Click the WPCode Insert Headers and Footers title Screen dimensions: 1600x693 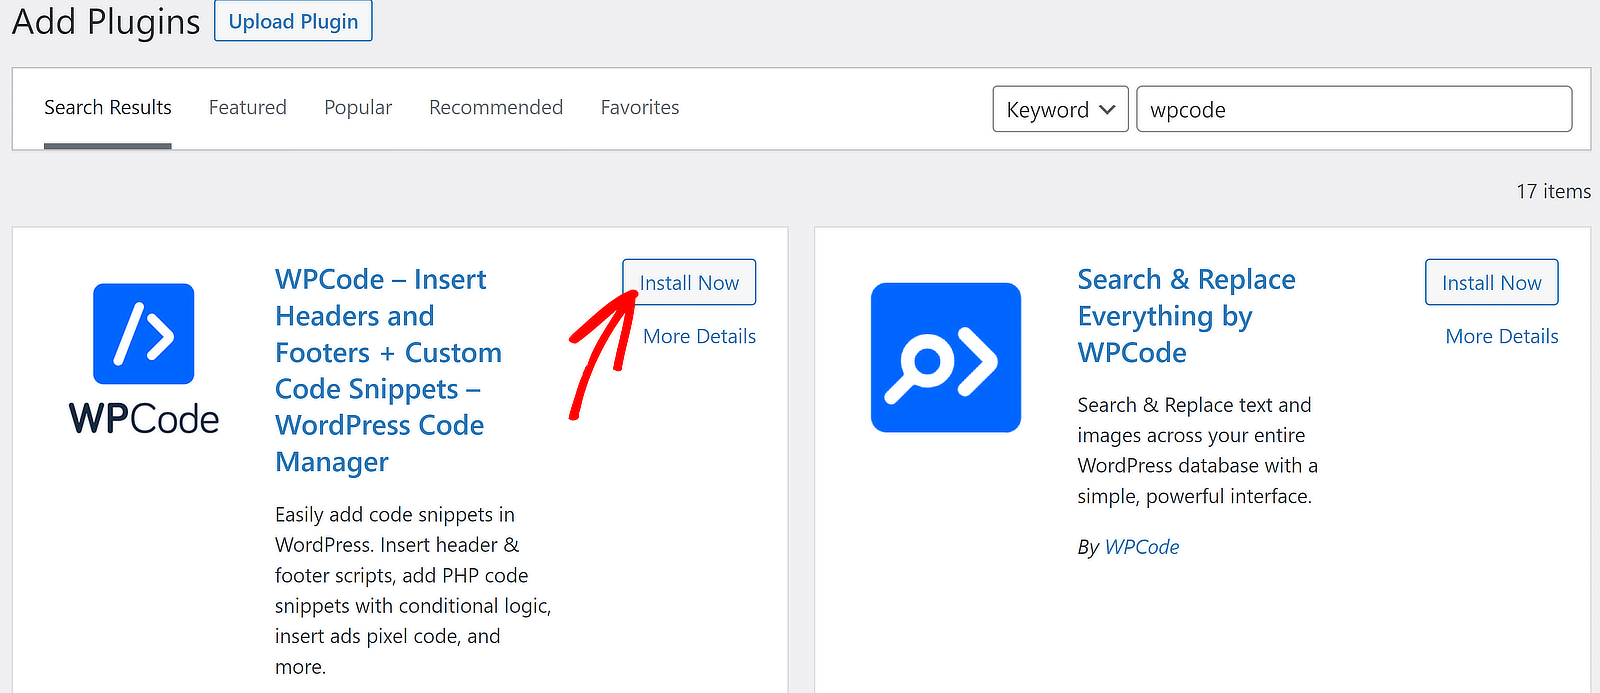(388, 370)
